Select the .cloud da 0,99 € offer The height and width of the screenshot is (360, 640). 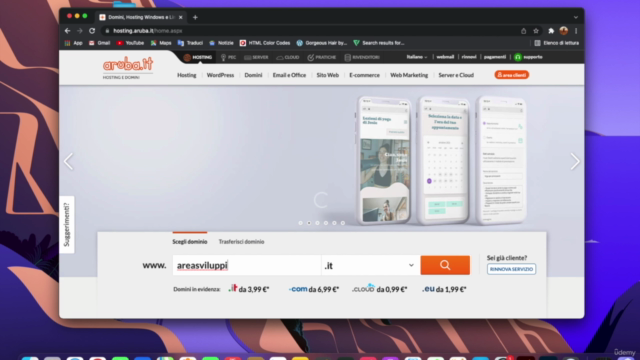coord(379,289)
